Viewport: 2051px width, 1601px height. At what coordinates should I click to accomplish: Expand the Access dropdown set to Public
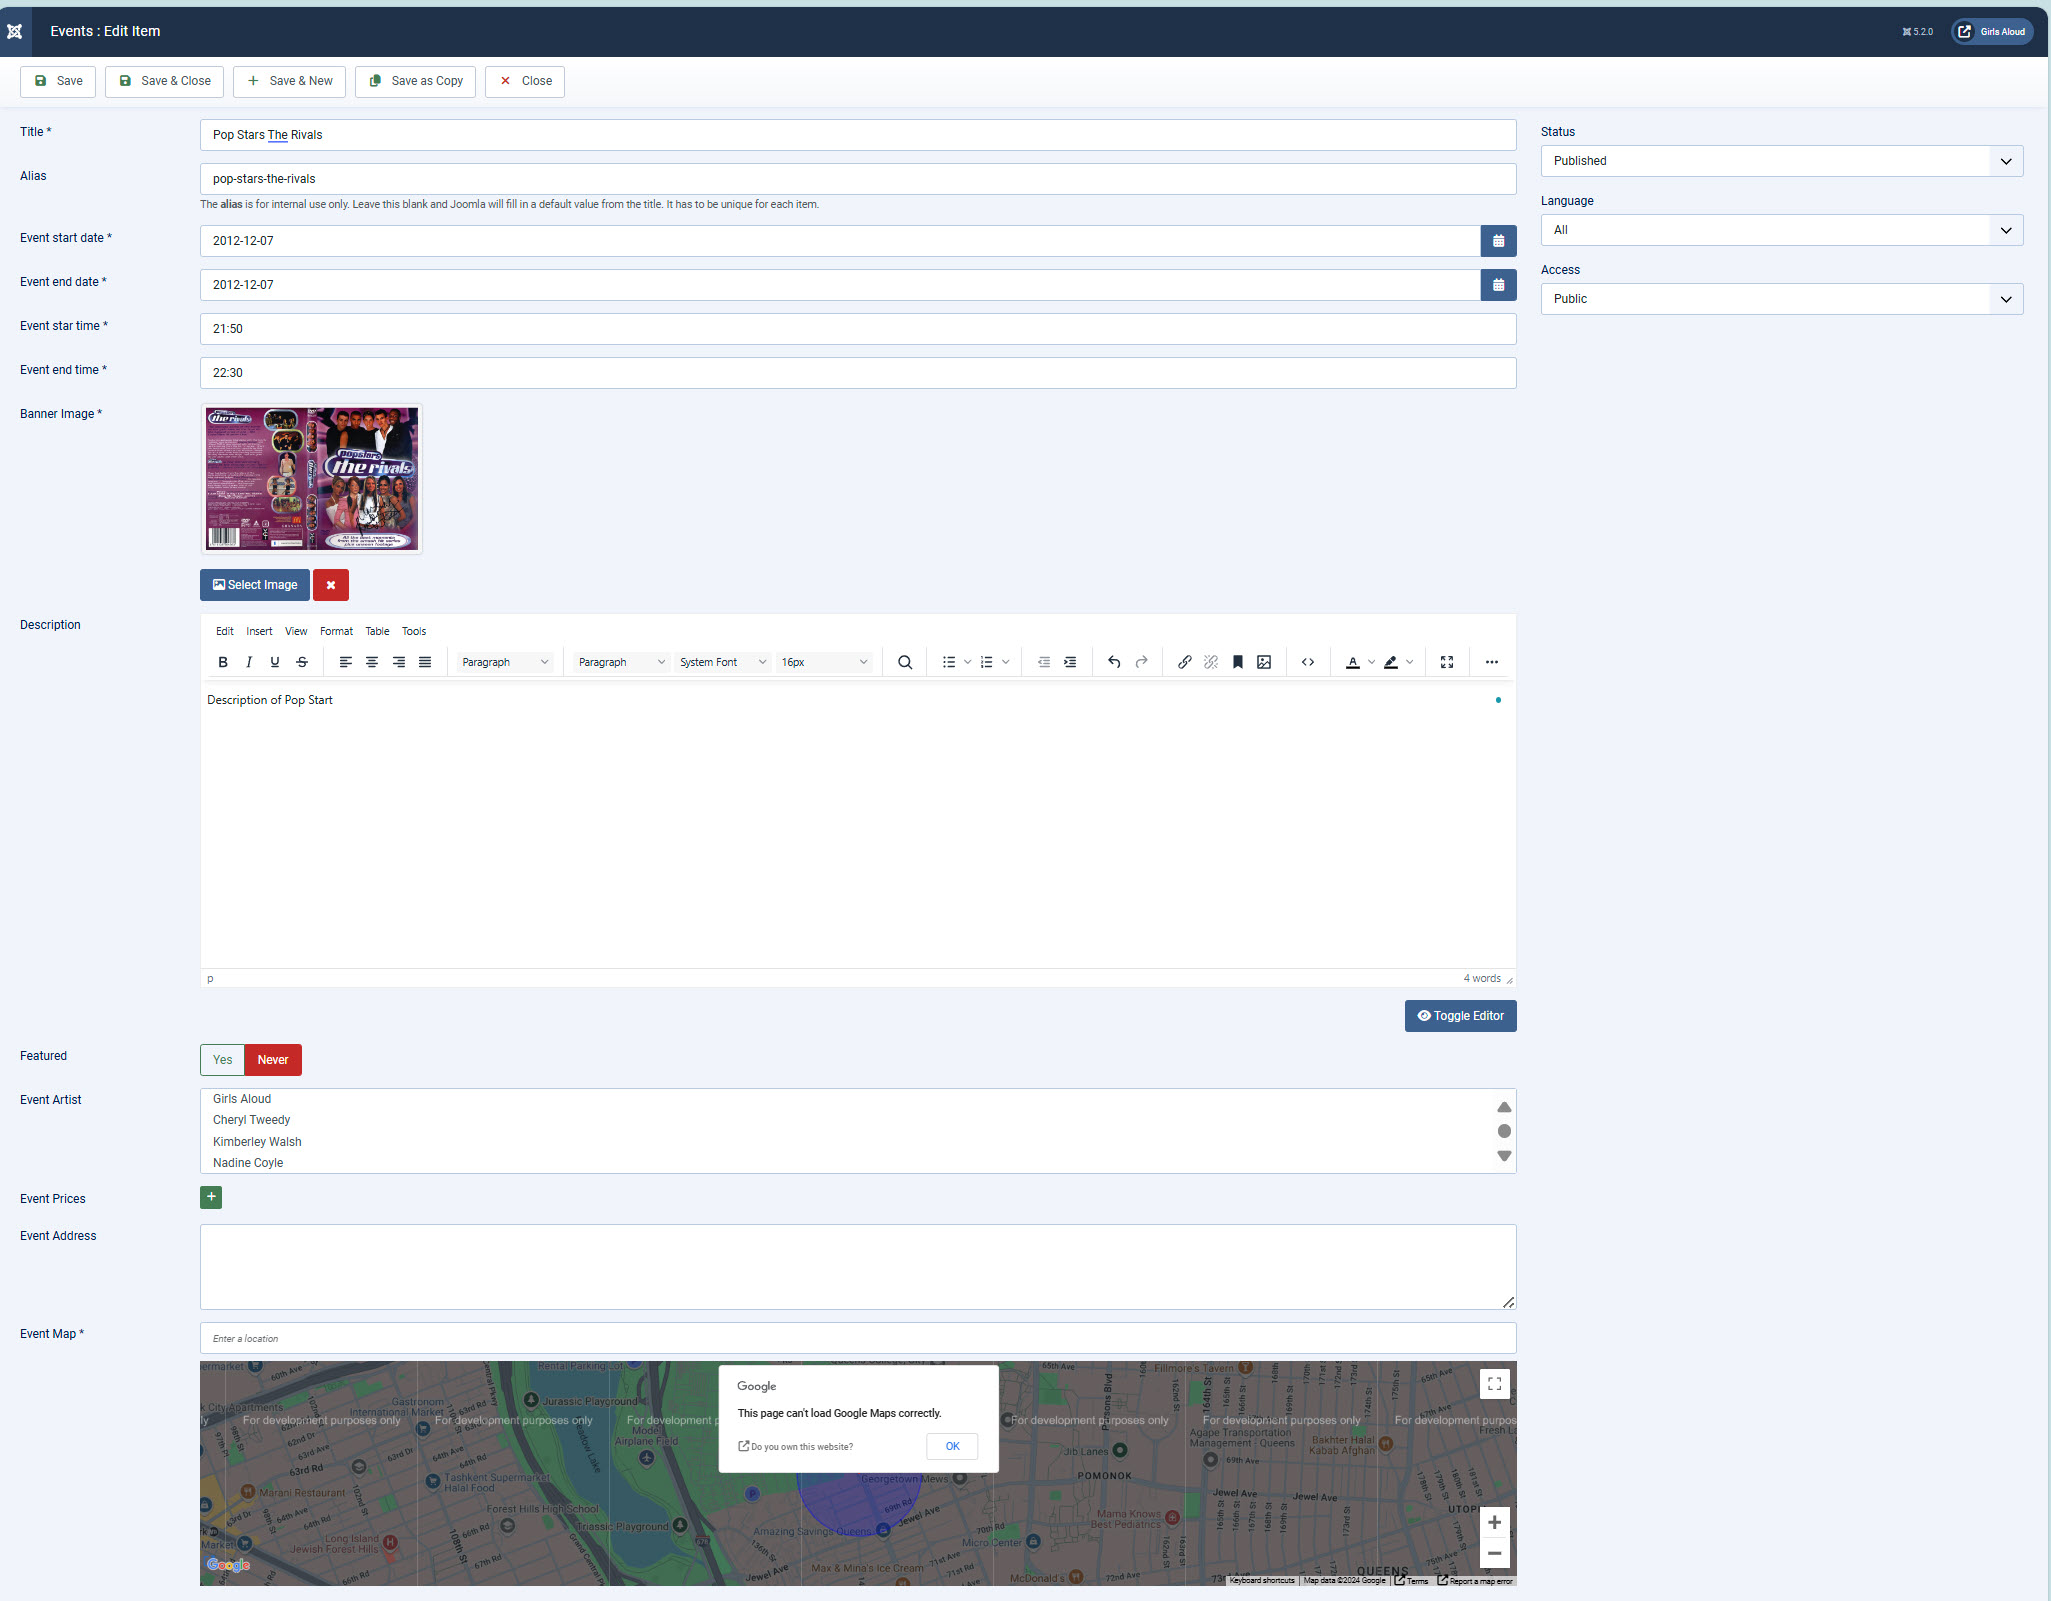[x=1781, y=299]
